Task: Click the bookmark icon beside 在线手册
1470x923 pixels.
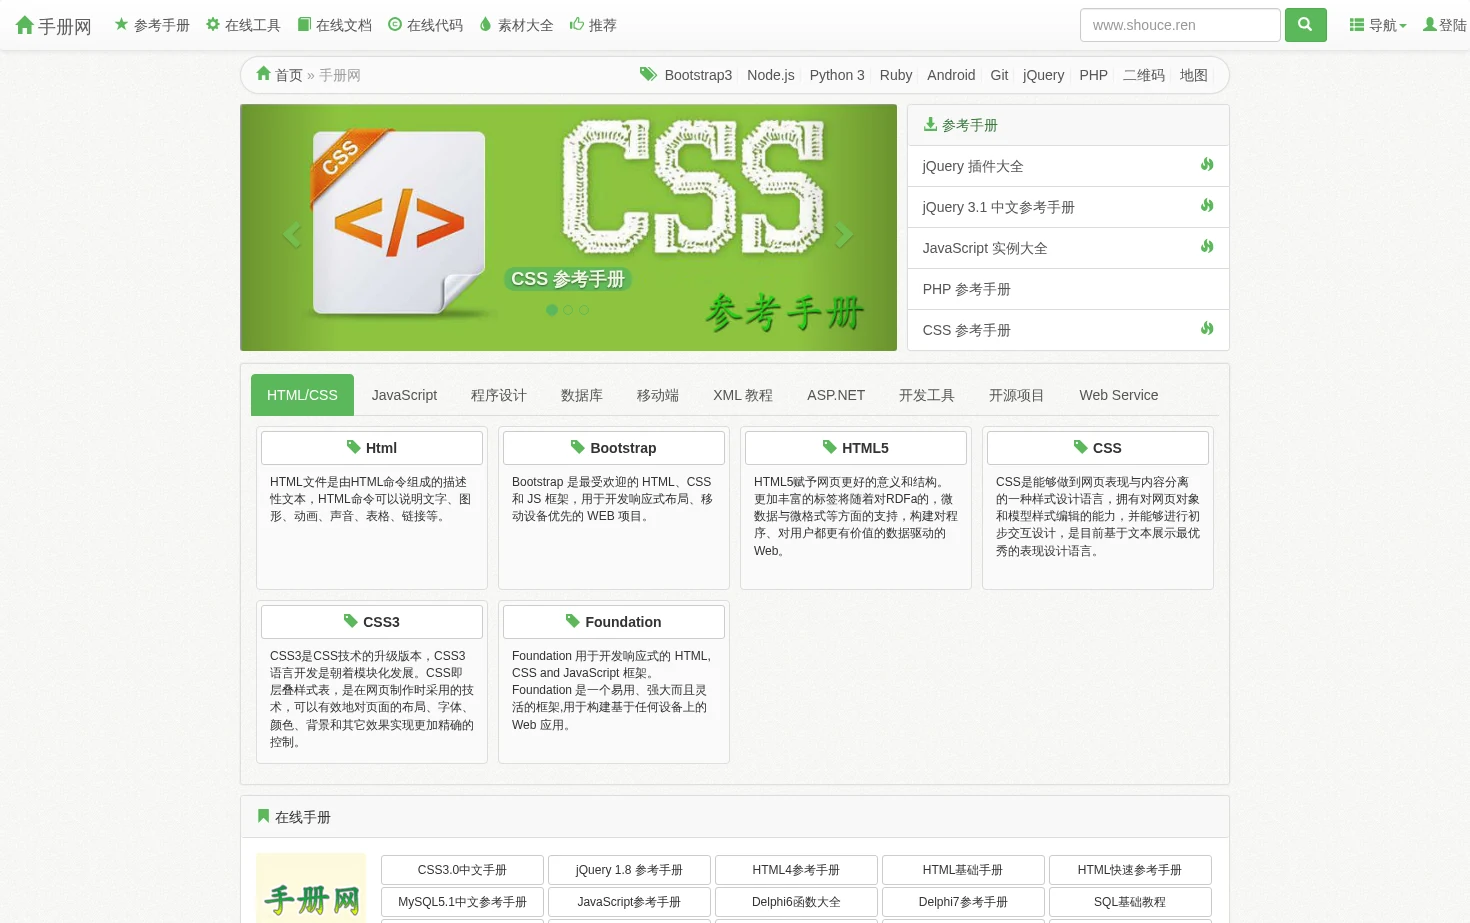Action: point(264,816)
